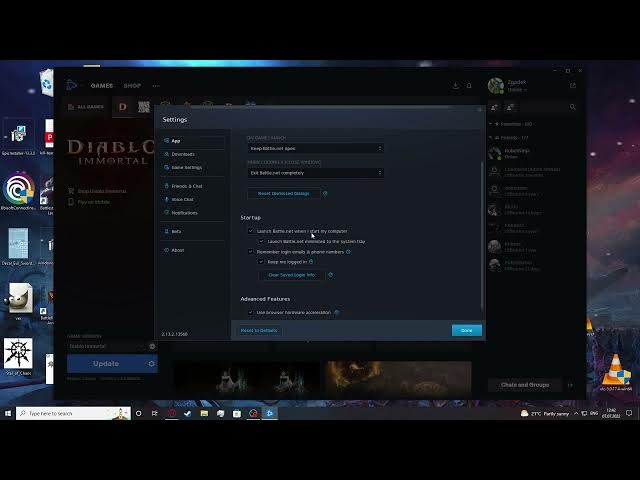Toggle Use browser hardware acceleration checkbox
The height and width of the screenshot is (480, 640).
coord(251,313)
